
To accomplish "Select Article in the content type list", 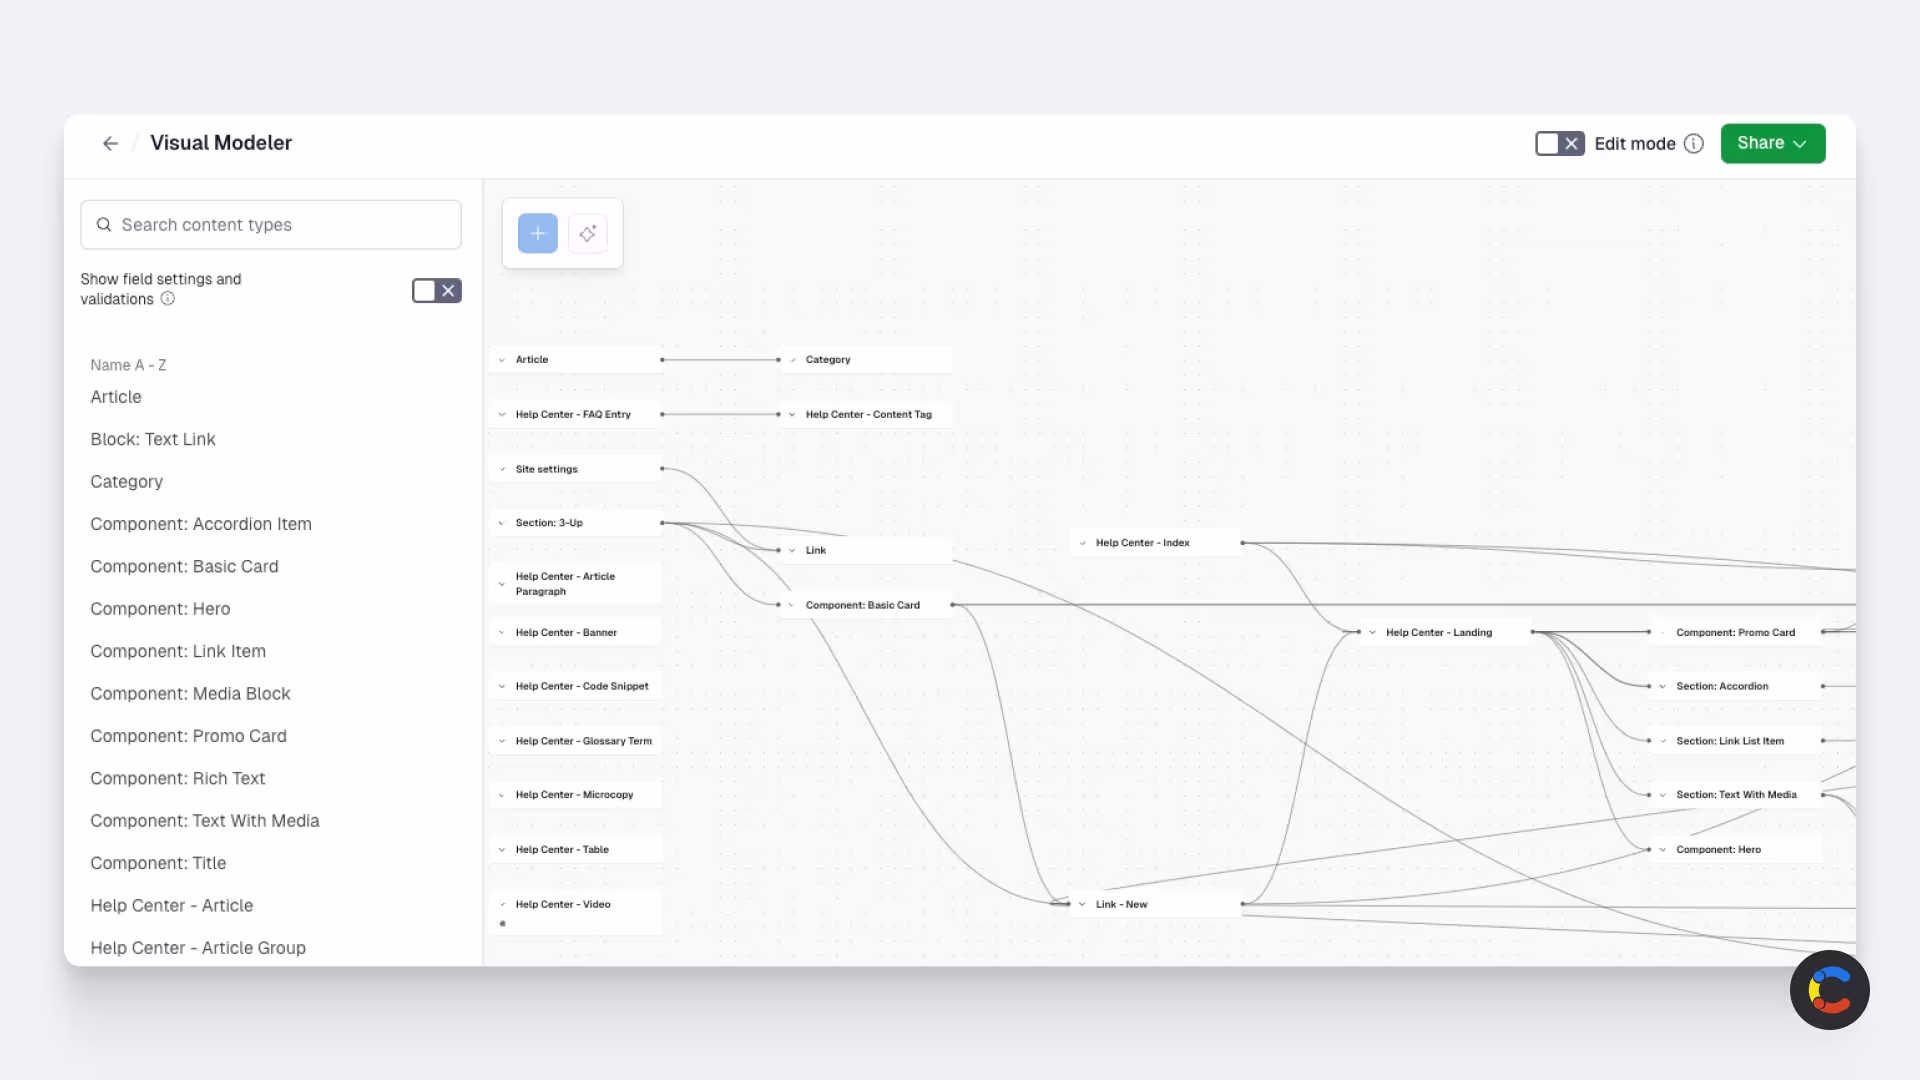I will tap(116, 397).
